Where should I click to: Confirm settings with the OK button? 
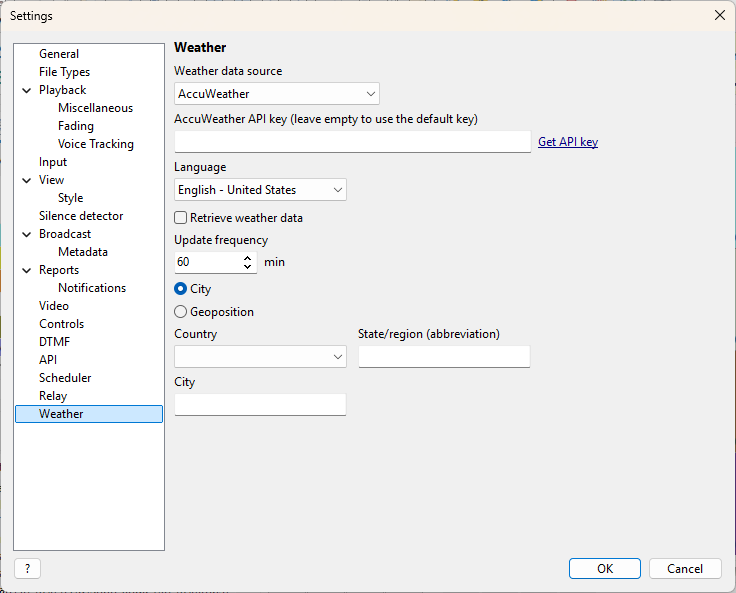tap(605, 569)
